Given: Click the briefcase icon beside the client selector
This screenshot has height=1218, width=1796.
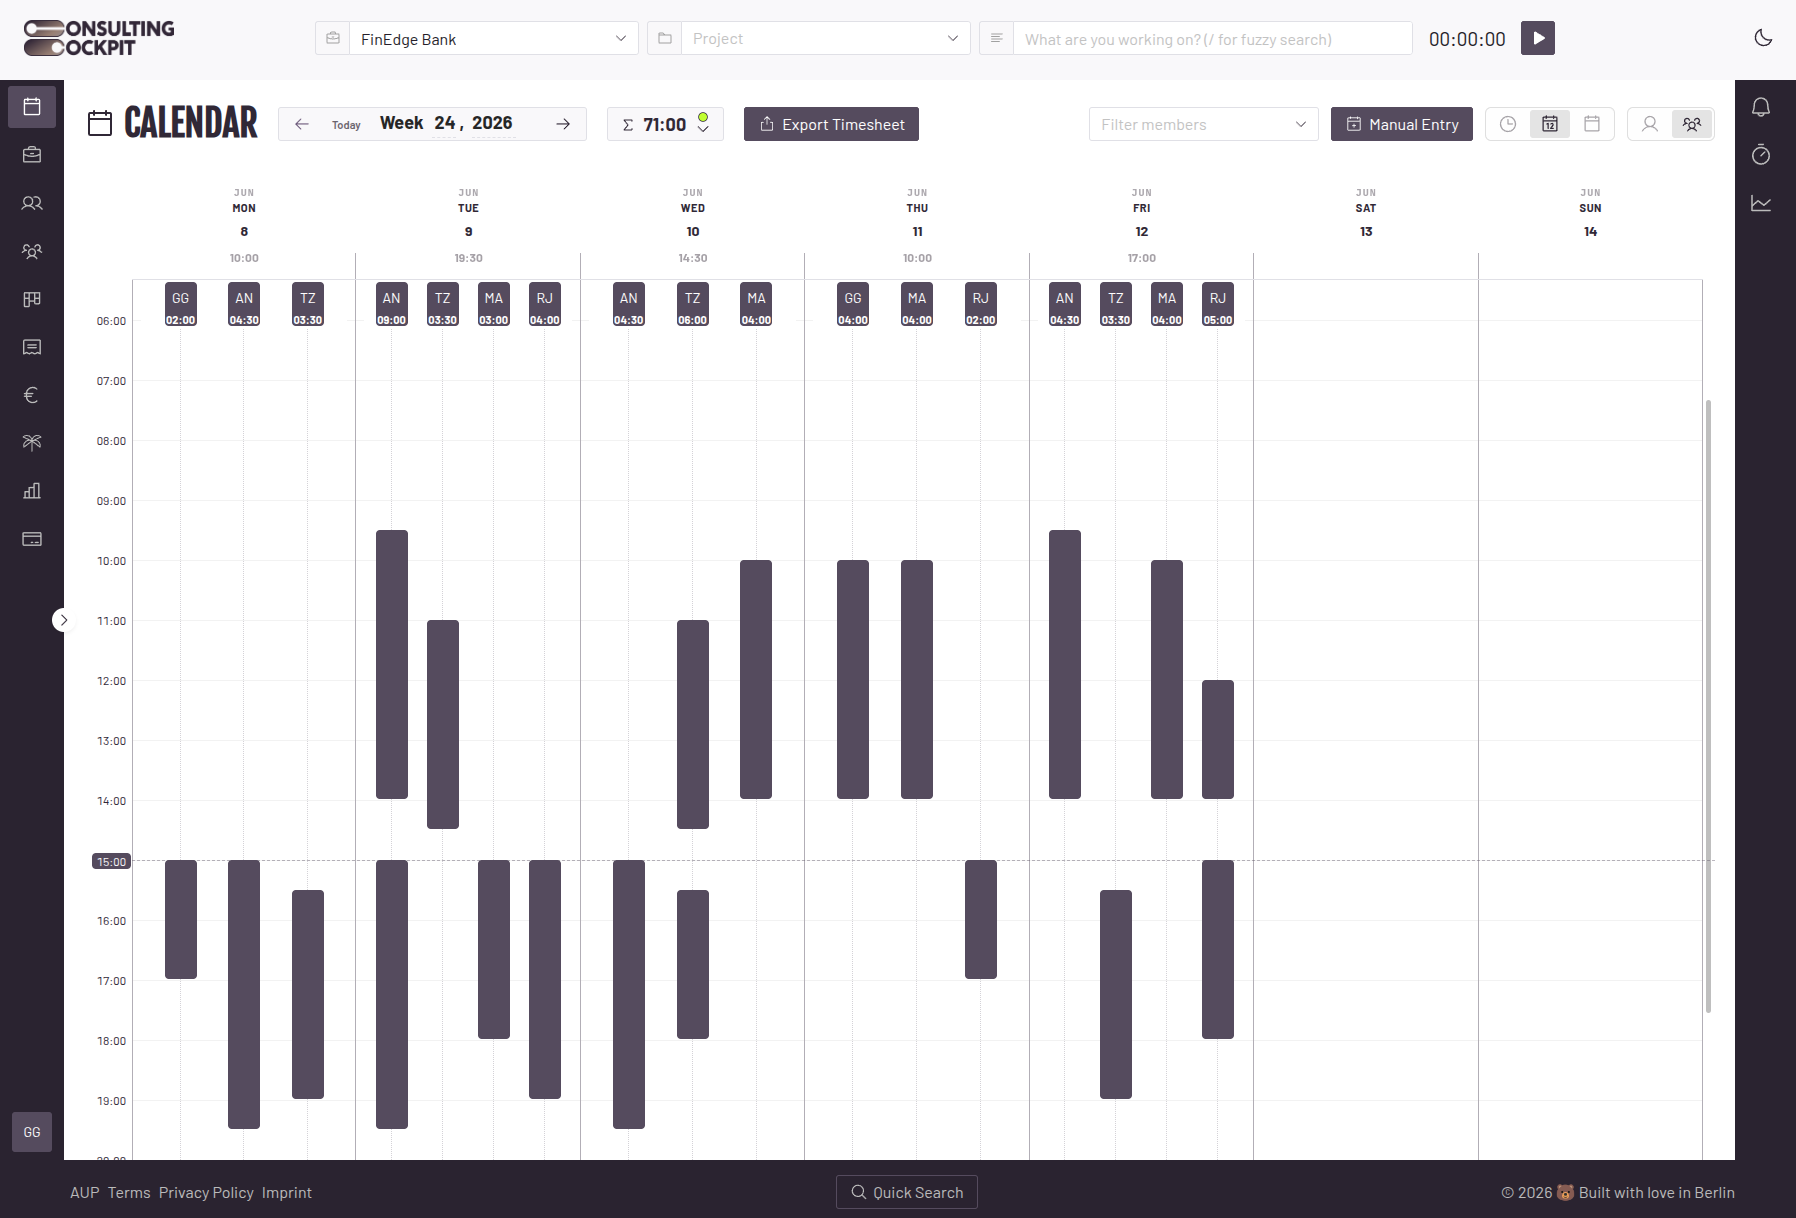Looking at the screenshot, I should pos(333,38).
